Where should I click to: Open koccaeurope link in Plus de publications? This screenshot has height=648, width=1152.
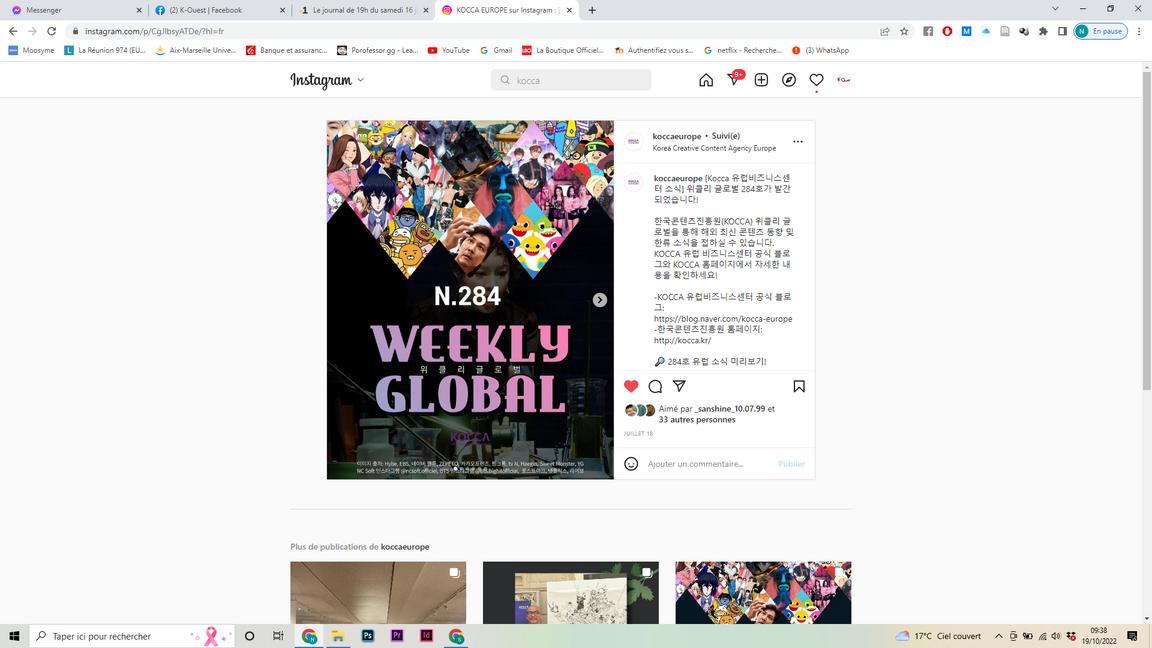(x=405, y=547)
